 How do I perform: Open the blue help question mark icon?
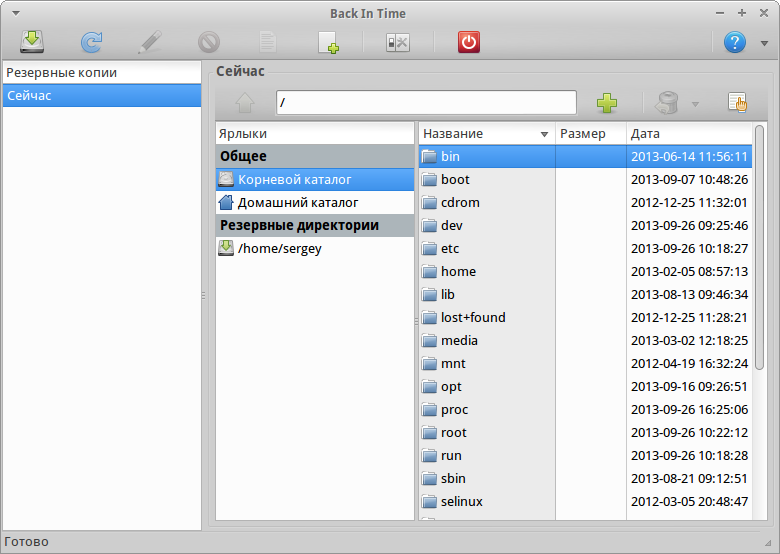click(x=735, y=42)
